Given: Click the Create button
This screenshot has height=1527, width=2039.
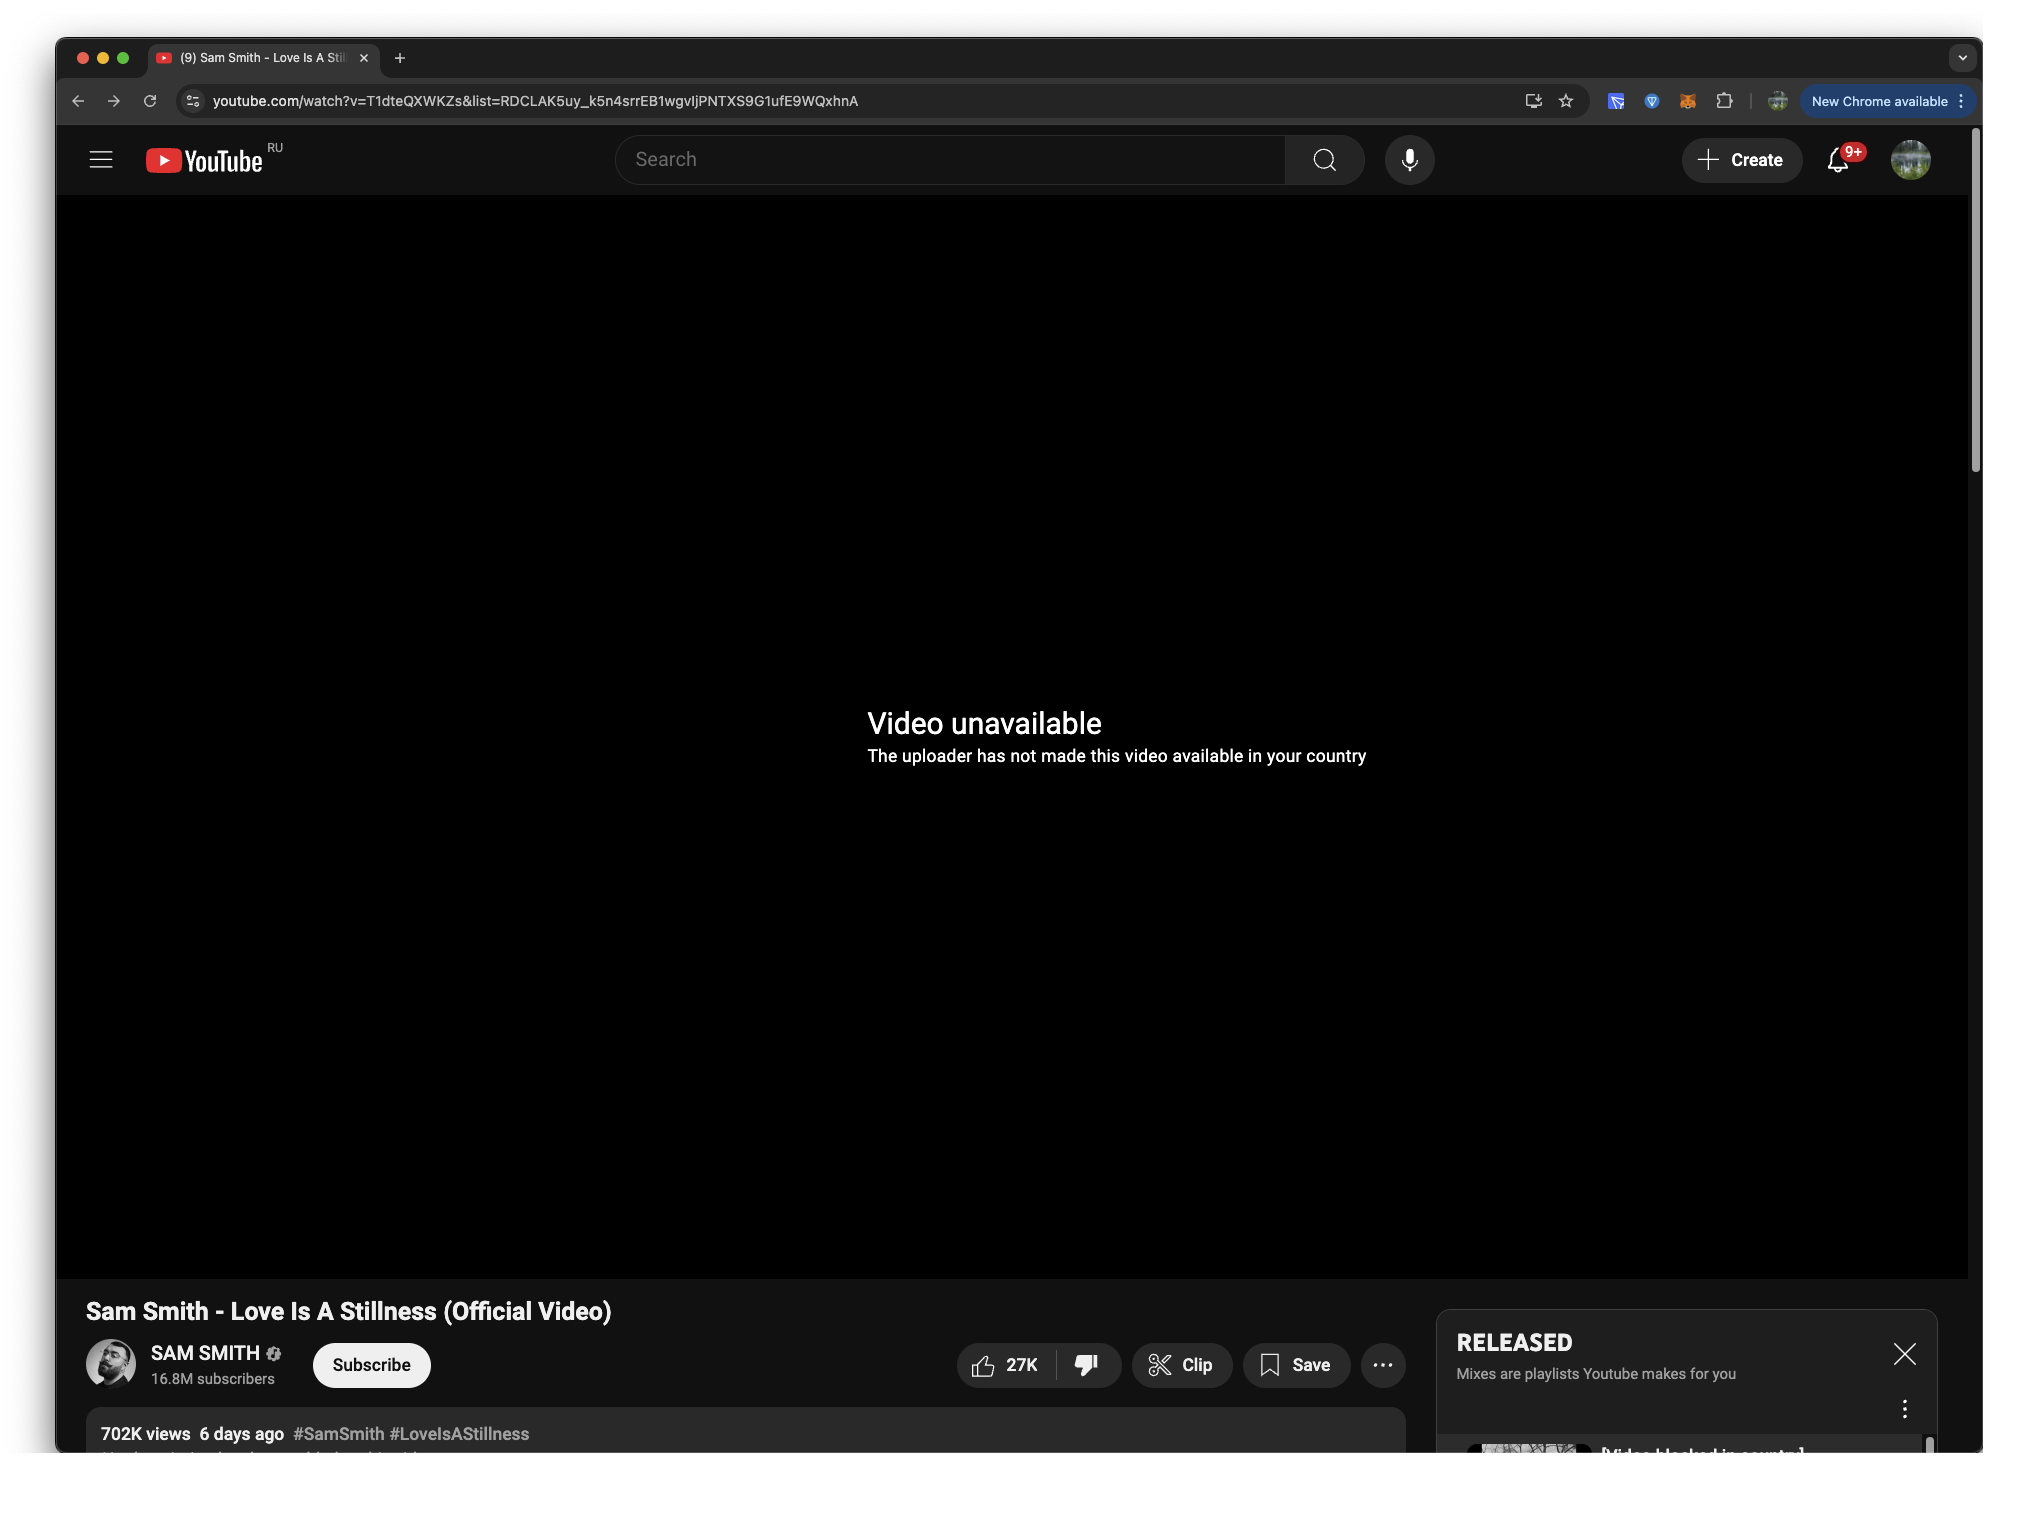Looking at the screenshot, I should click(1741, 160).
